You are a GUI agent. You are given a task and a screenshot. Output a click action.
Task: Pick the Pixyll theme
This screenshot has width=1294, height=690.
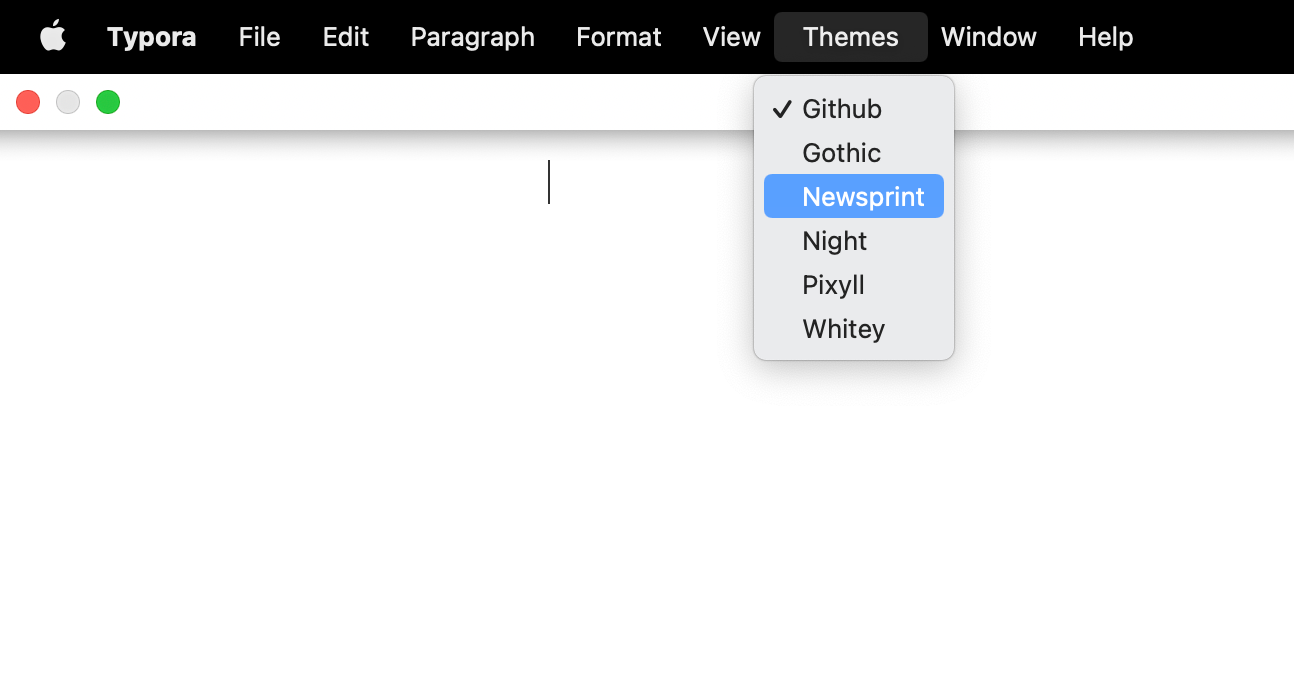pos(833,285)
